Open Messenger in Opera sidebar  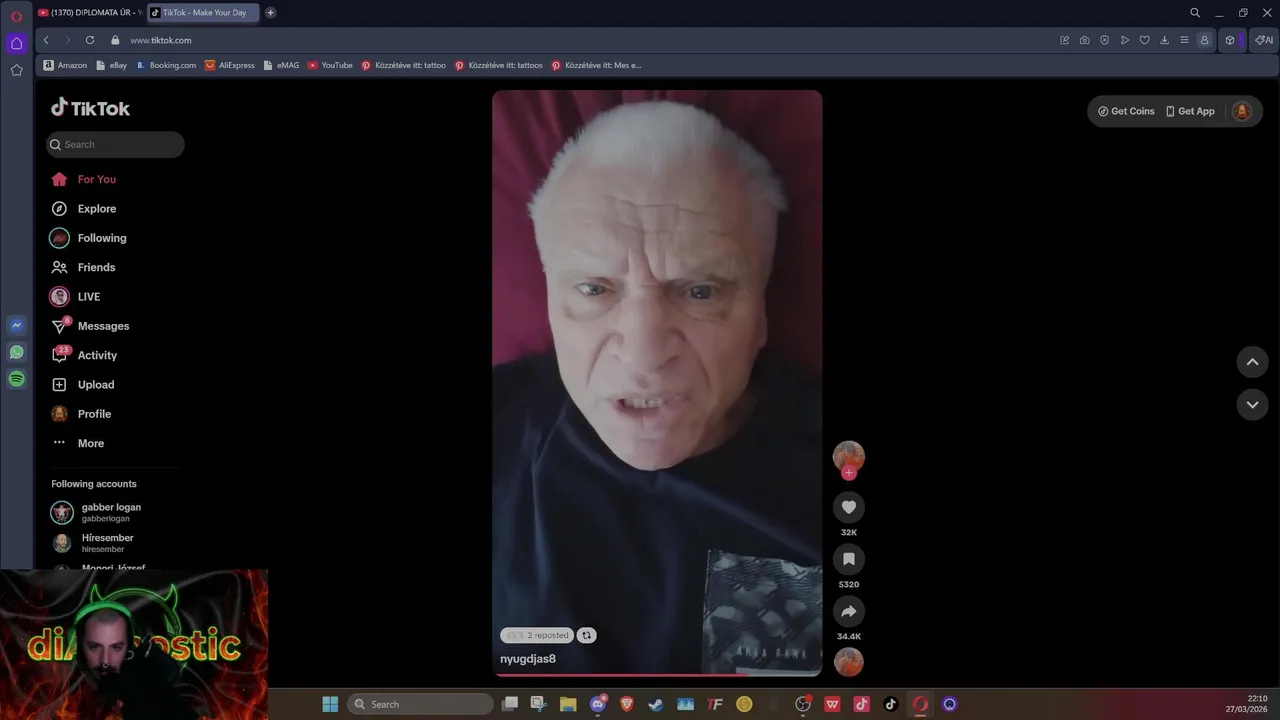(16, 325)
